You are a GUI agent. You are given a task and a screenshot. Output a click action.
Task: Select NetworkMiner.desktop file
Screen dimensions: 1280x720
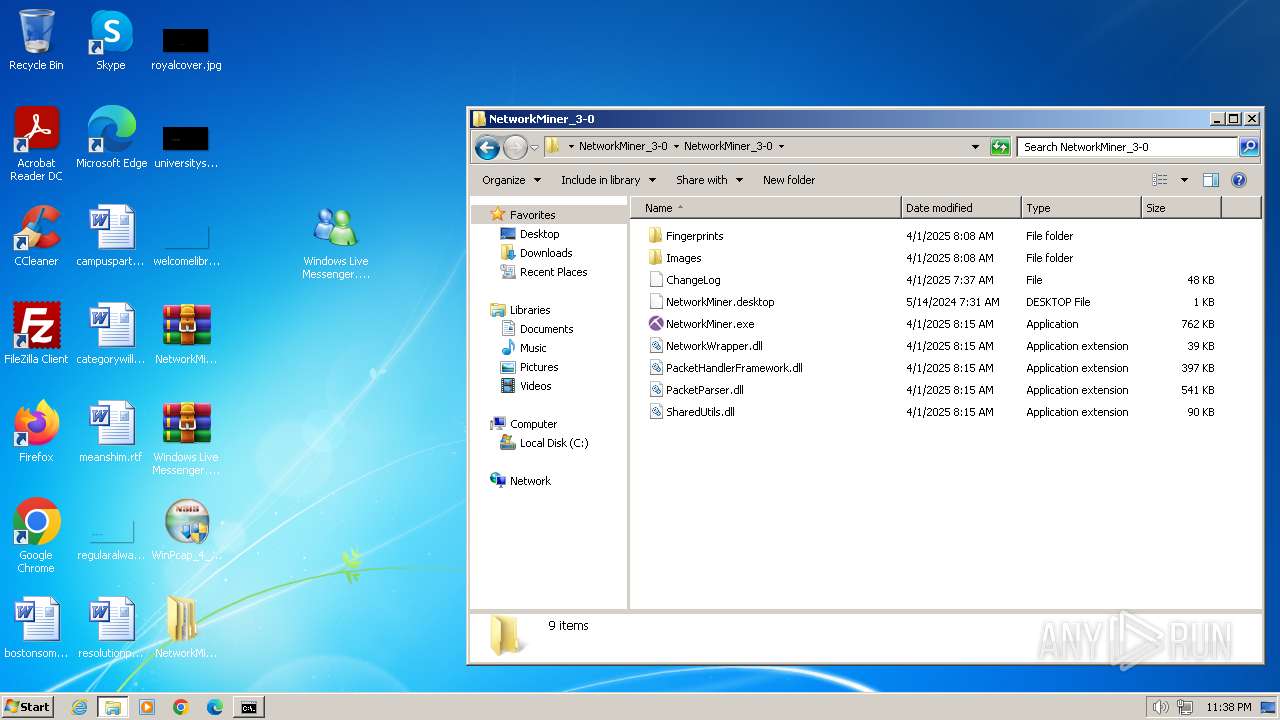720,302
